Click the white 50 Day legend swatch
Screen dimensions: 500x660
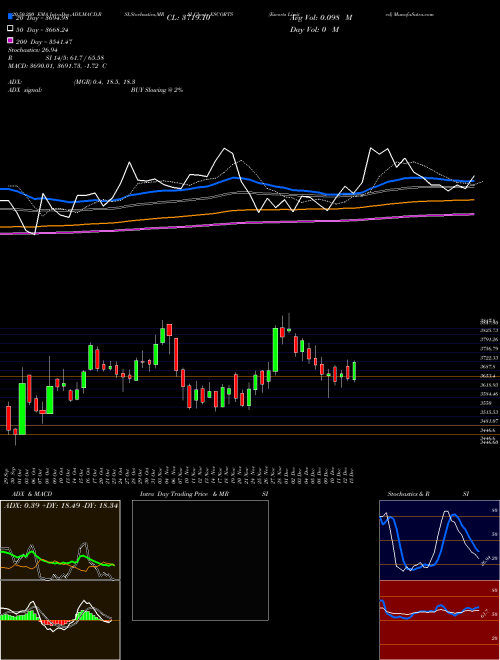11,29
